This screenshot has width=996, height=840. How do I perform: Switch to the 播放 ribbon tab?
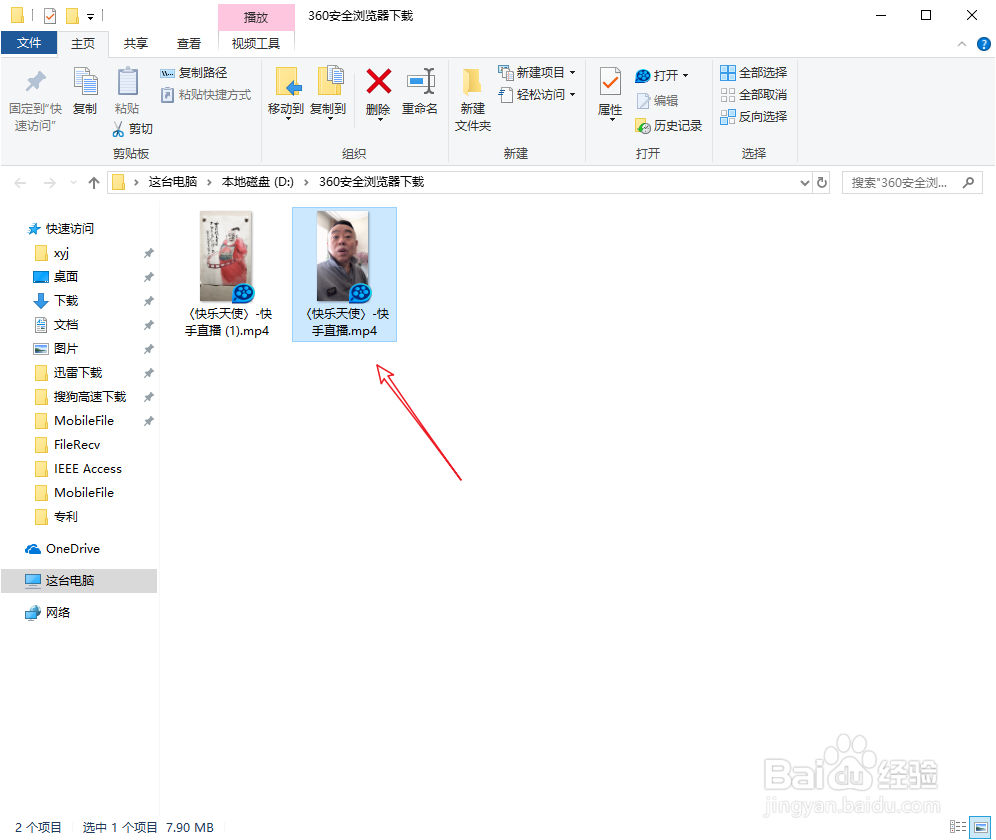pyautogui.click(x=256, y=16)
